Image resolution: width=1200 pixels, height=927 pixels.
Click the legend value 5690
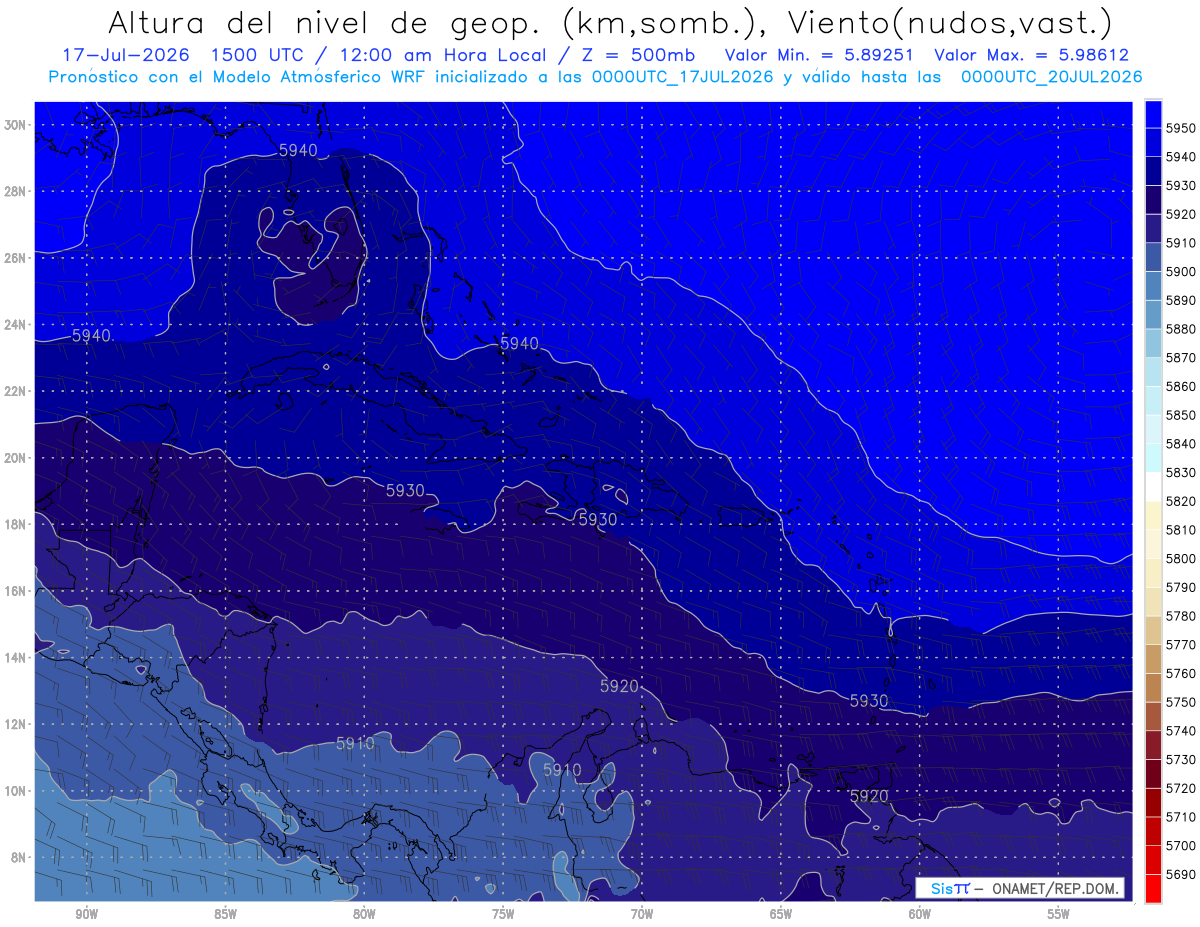(1181, 874)
